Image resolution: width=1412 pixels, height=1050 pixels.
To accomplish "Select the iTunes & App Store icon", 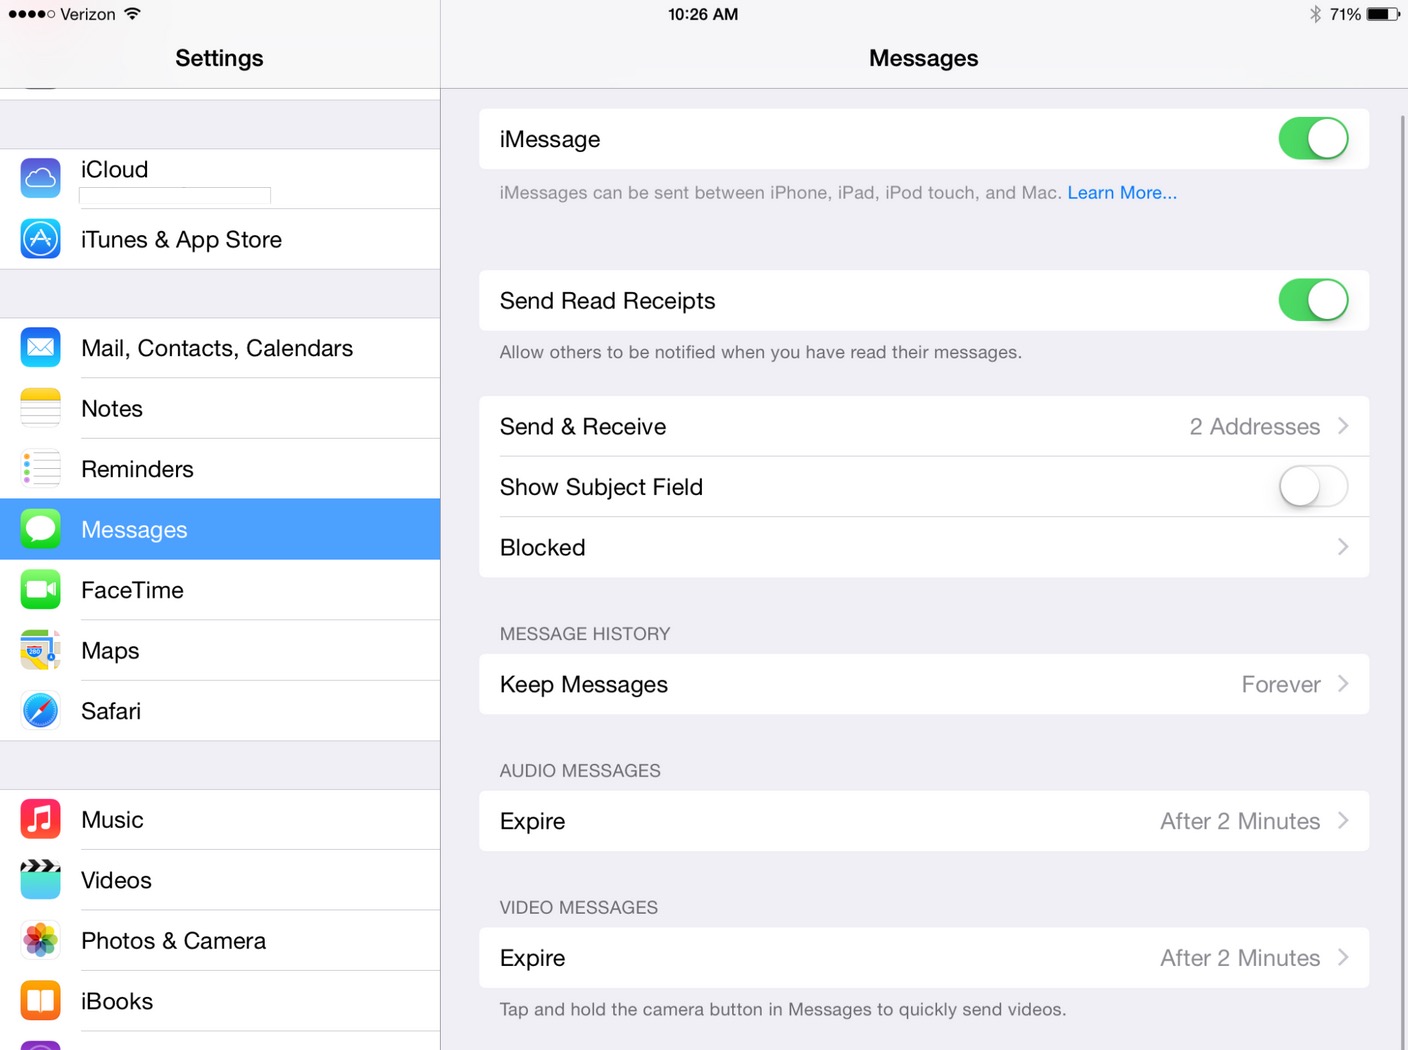I will pyautogui.click(x=40, y=239).
